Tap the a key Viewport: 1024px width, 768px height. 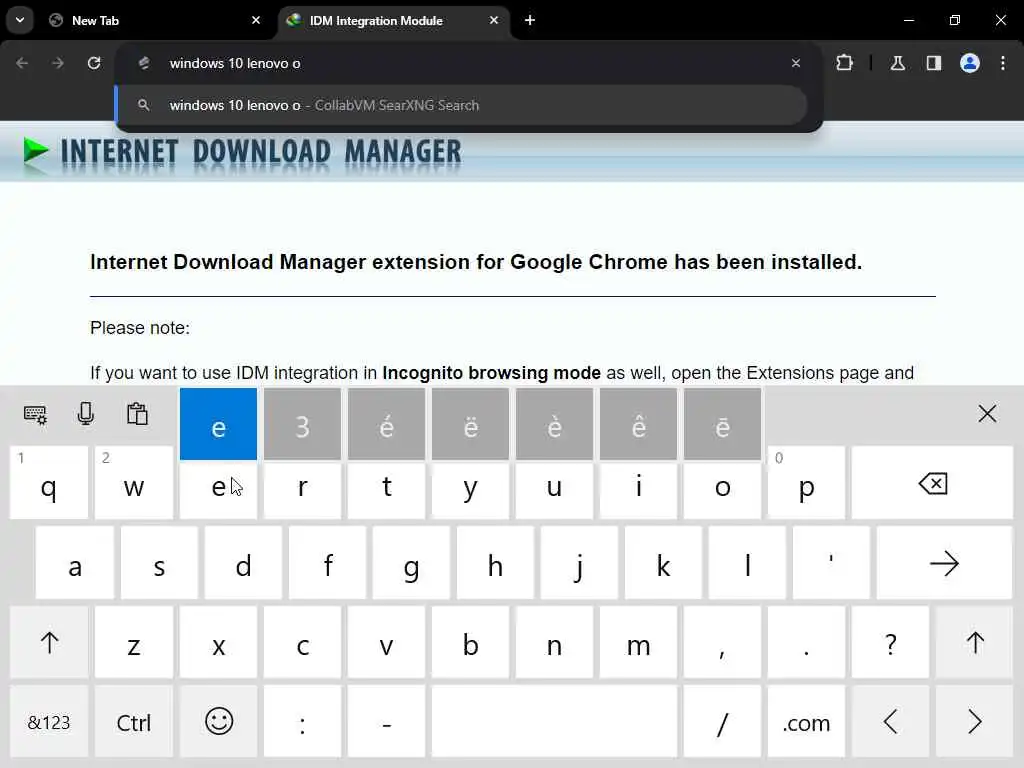coord(74,563)
